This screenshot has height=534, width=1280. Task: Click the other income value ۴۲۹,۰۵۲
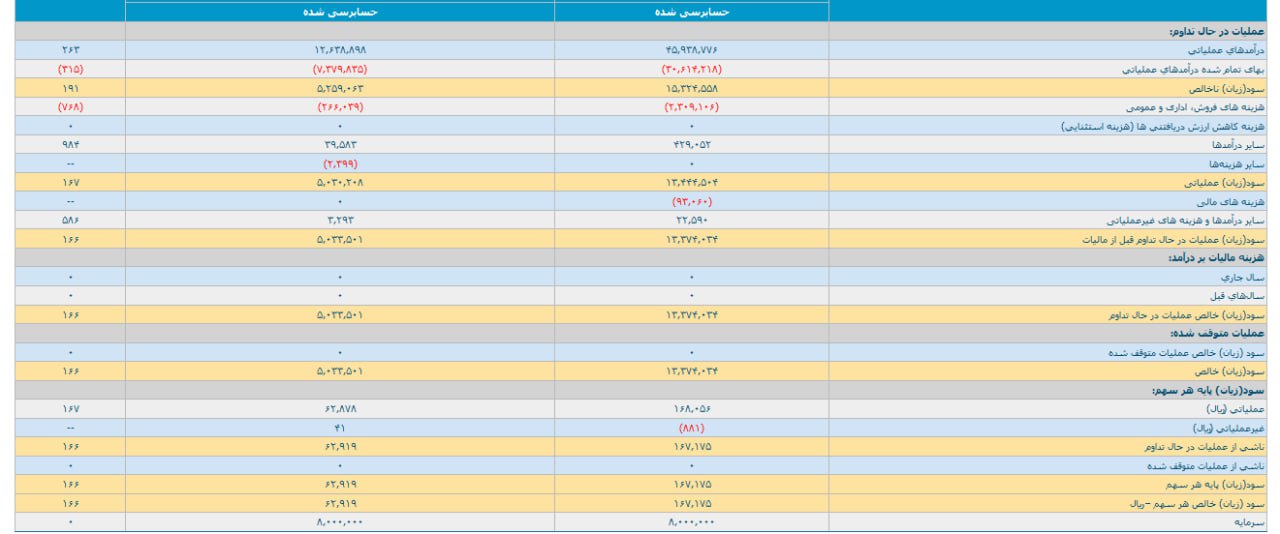click(x=691, y=145)
